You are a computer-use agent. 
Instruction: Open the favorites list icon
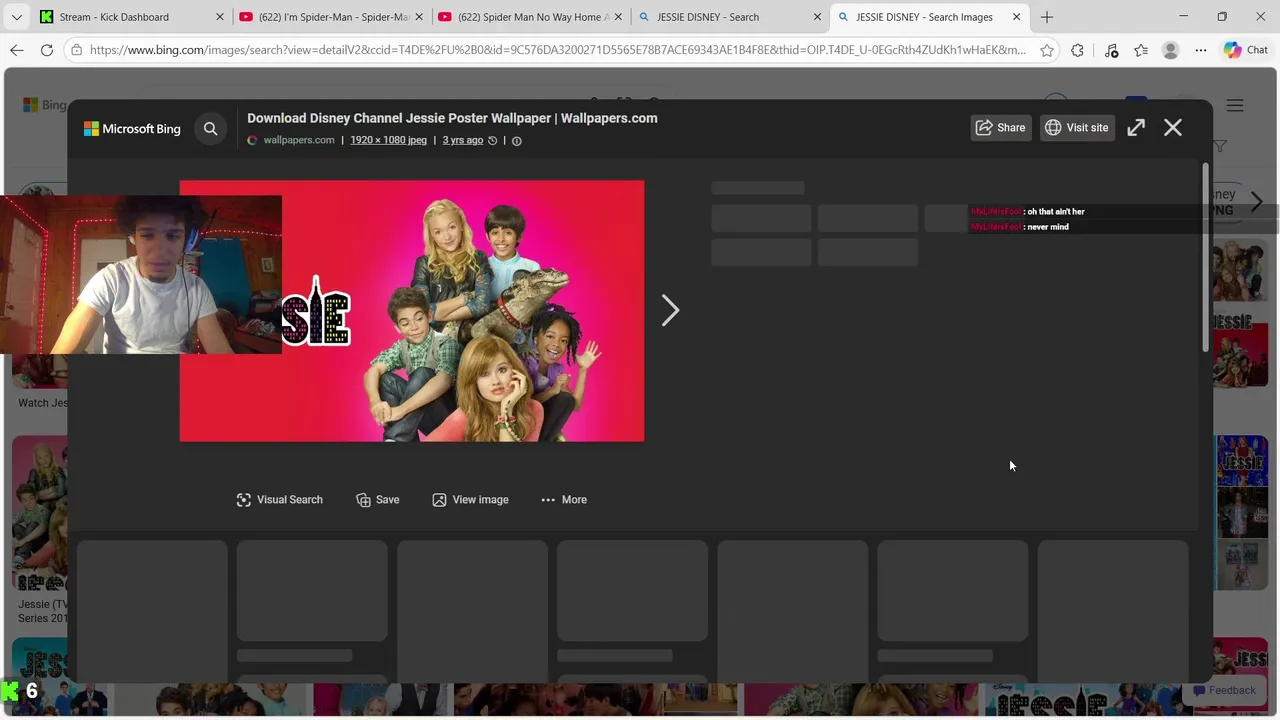[x=1141, y=50]
